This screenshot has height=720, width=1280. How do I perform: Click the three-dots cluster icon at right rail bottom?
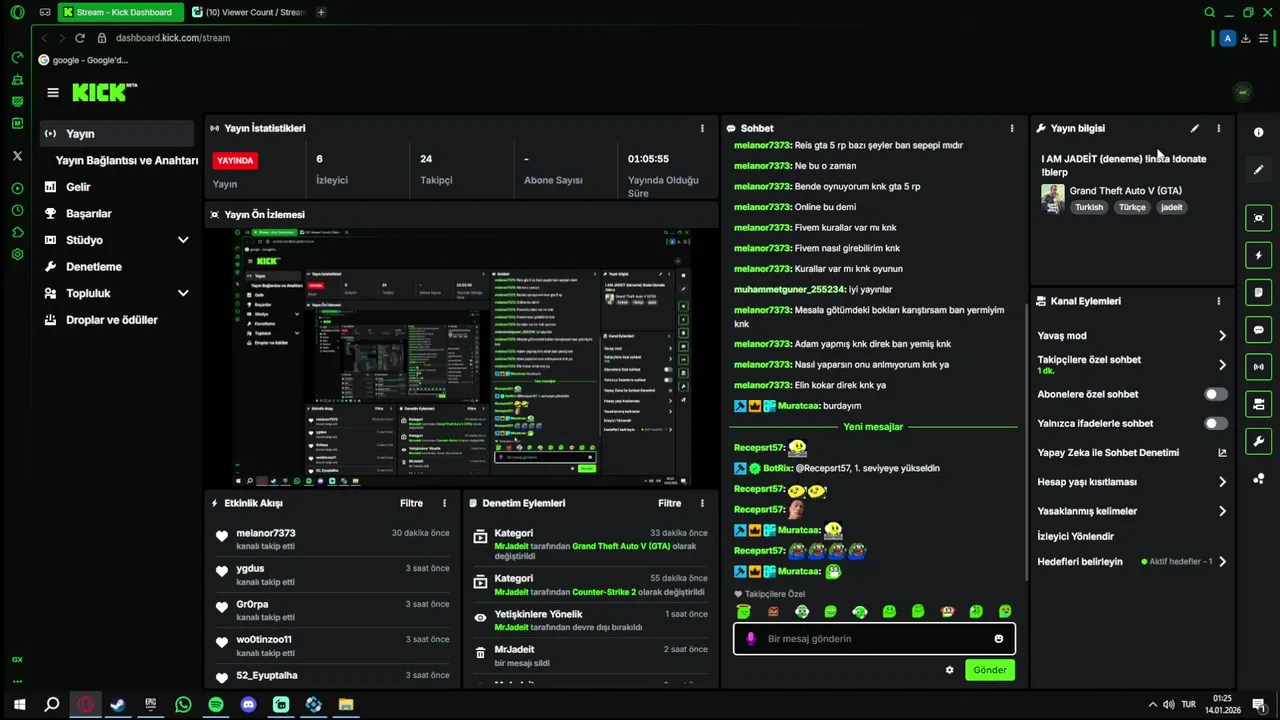point(1258,479)
